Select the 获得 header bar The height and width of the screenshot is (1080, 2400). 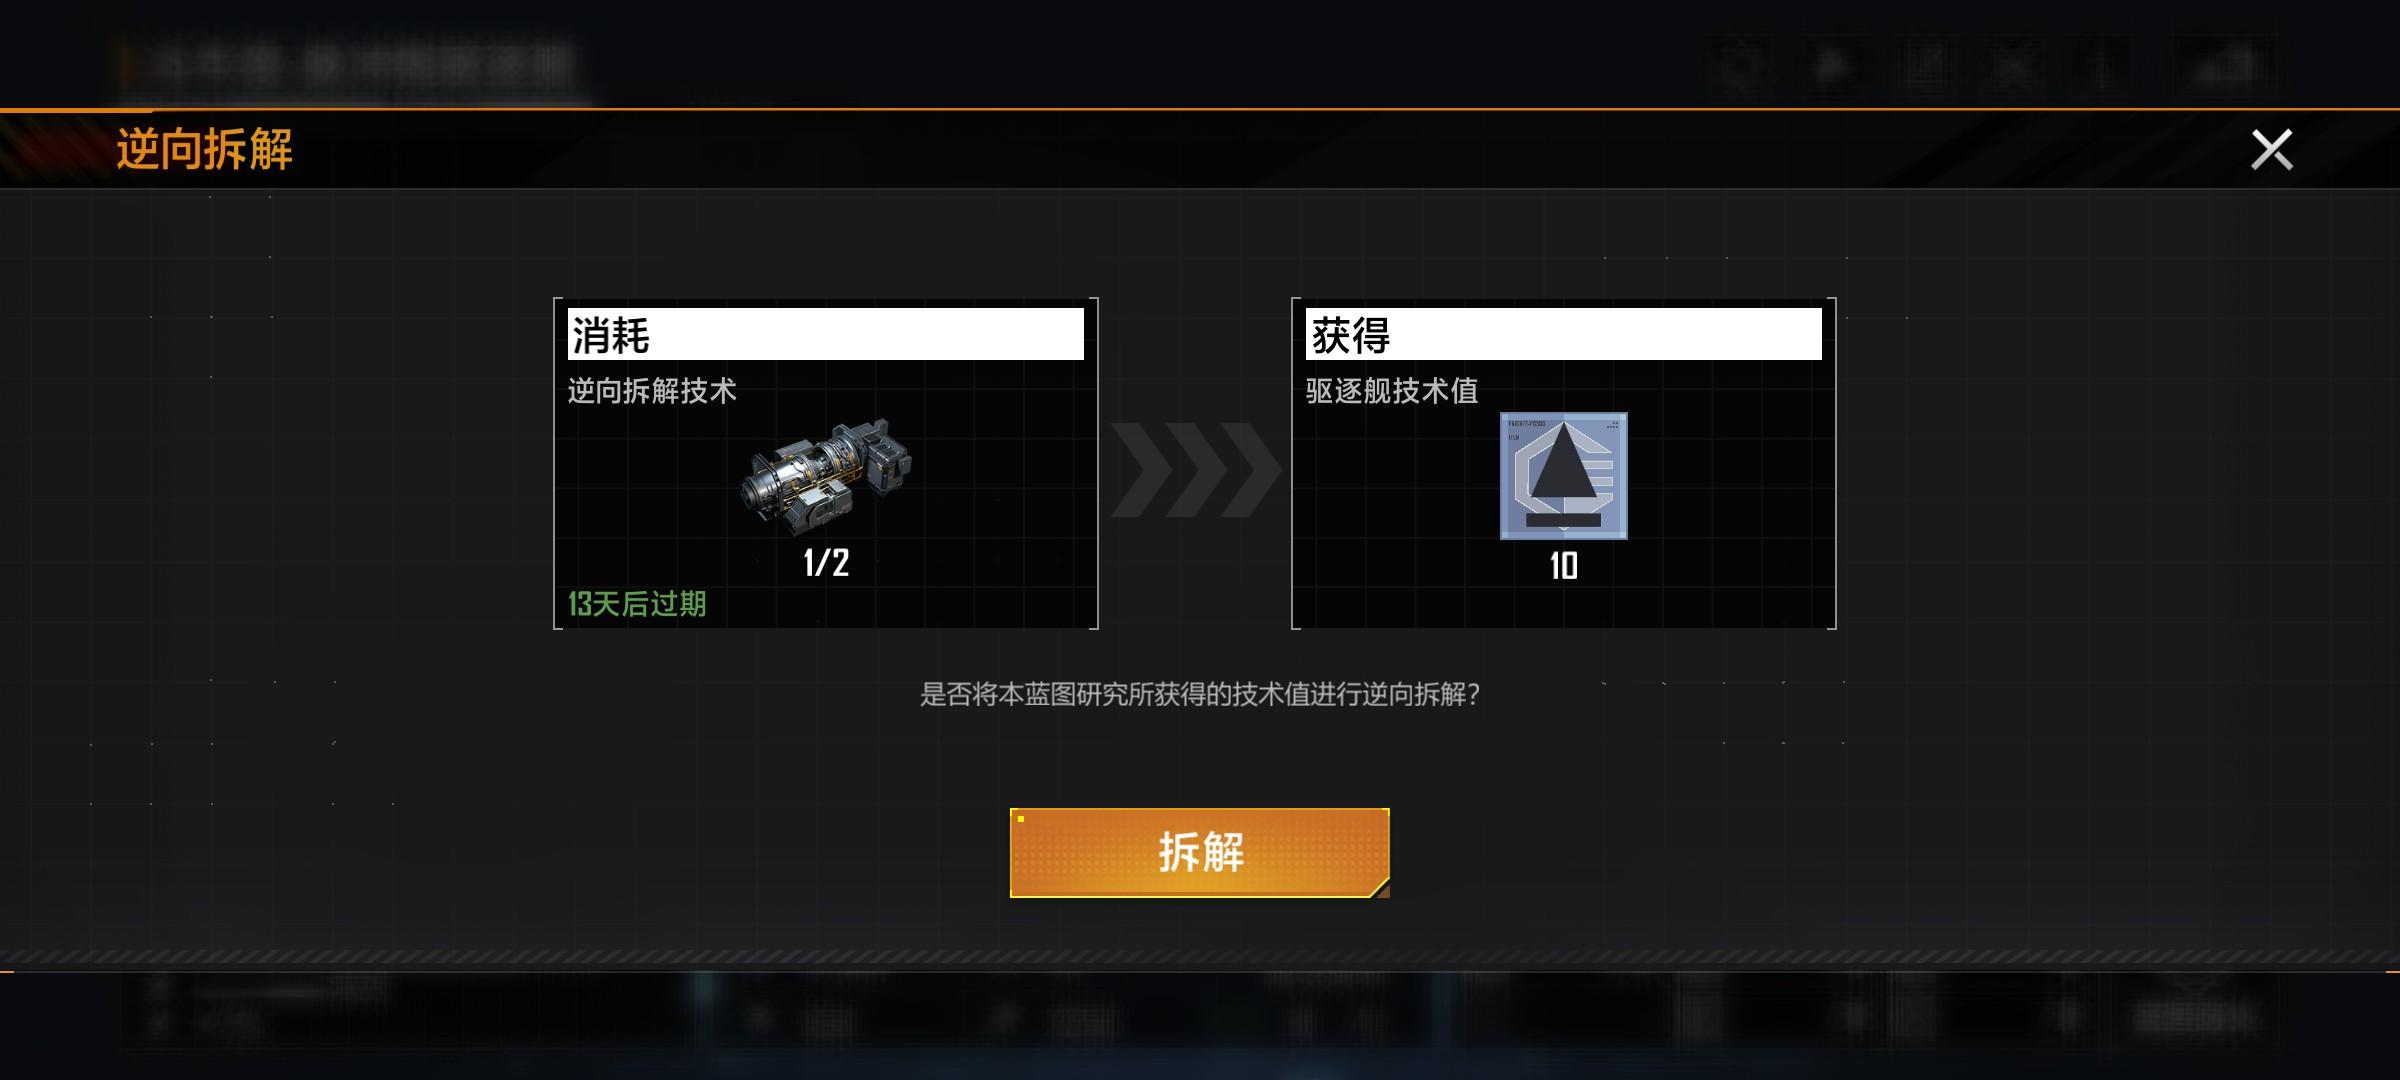click(1563, 334)
